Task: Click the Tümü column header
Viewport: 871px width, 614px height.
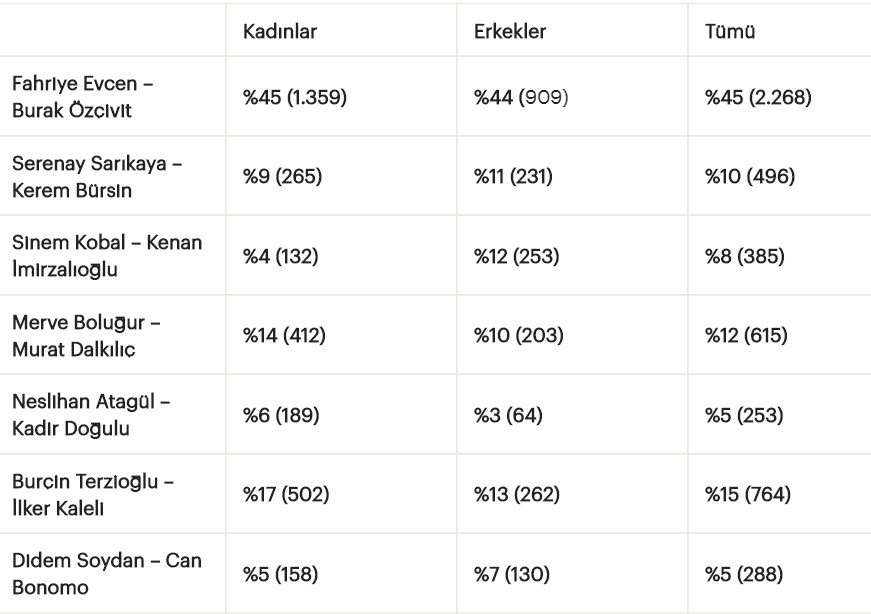Action: (x=729, y=31)
